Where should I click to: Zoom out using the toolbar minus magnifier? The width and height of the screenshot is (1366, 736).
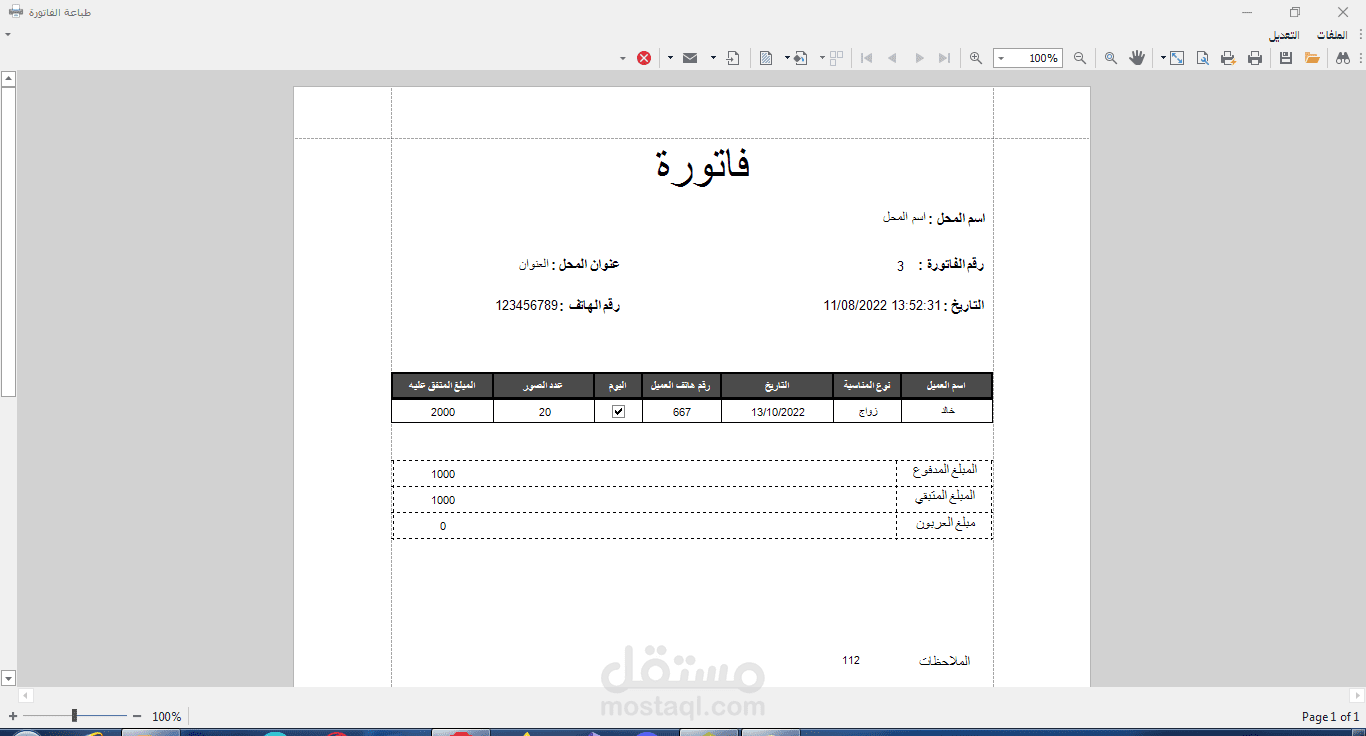[x=1080, y=58]
